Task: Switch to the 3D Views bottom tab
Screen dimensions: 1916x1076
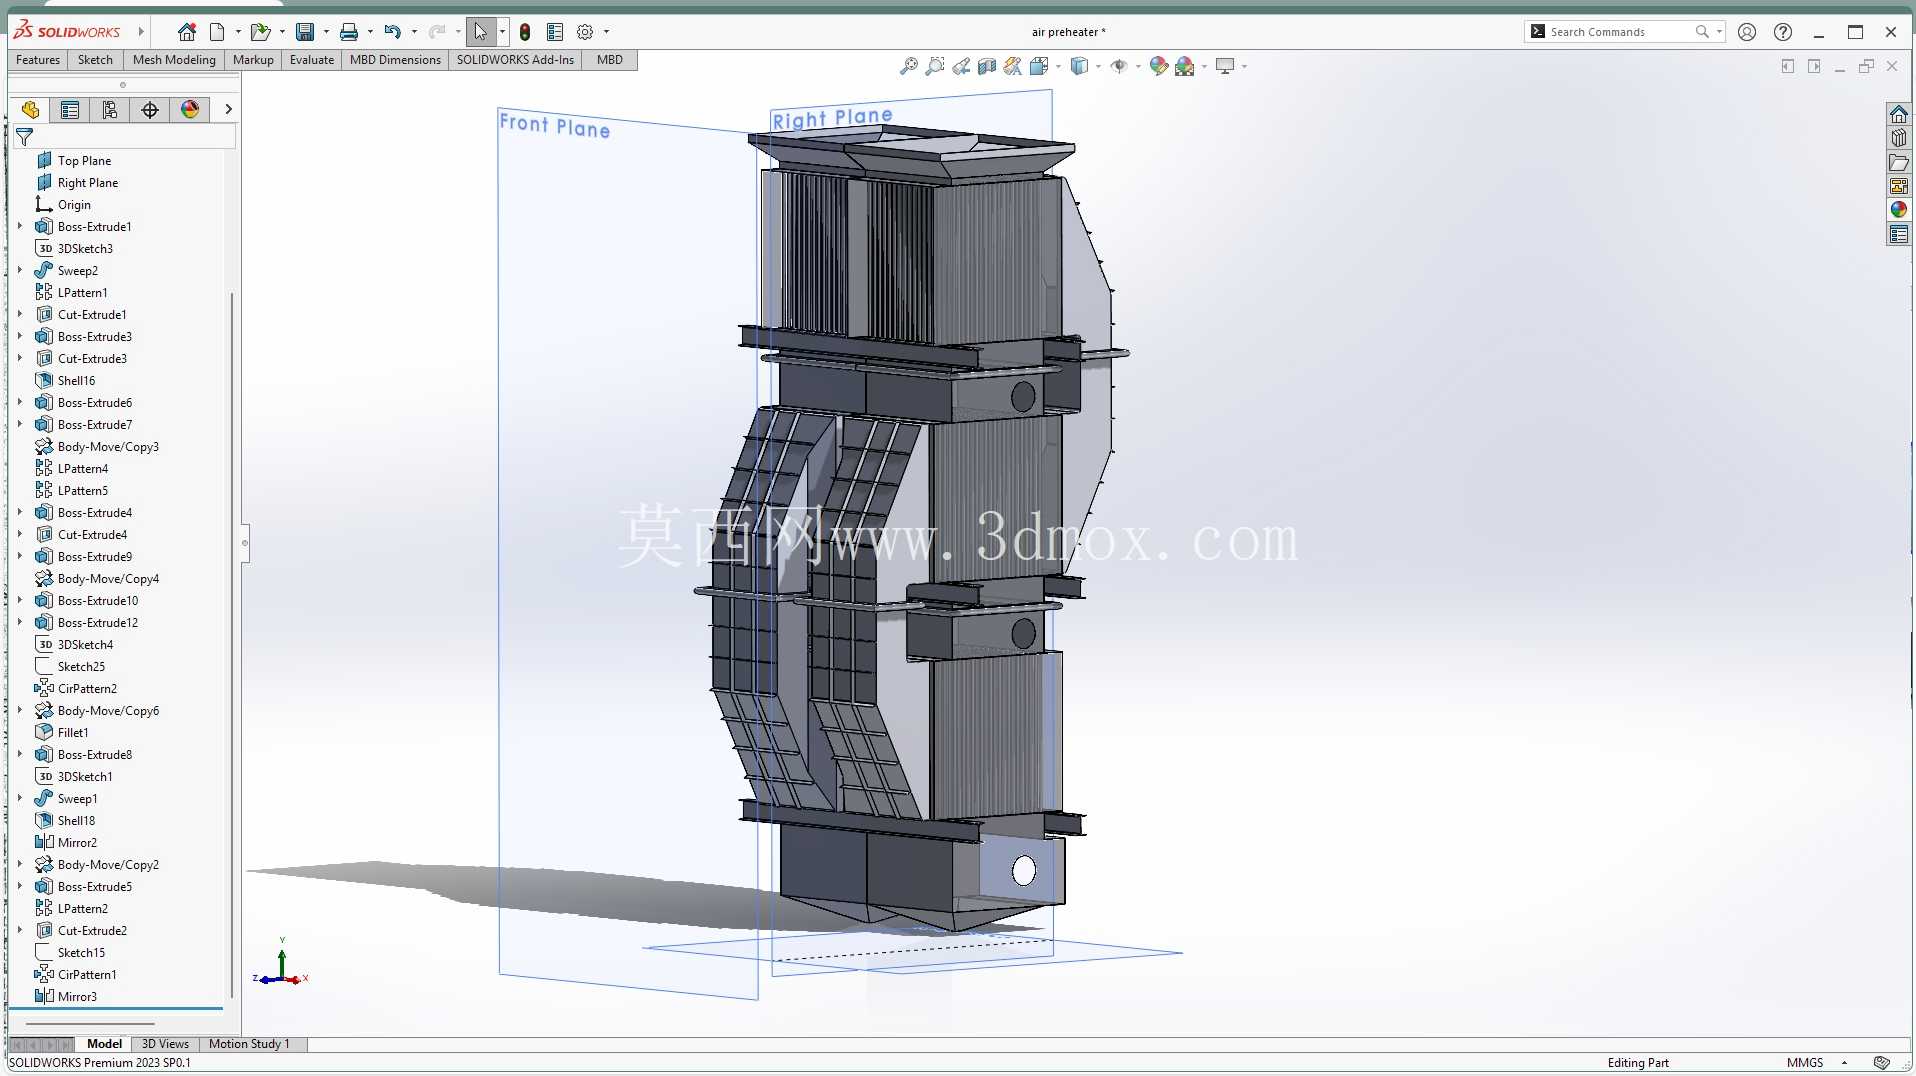Action: pos(165,1044)
